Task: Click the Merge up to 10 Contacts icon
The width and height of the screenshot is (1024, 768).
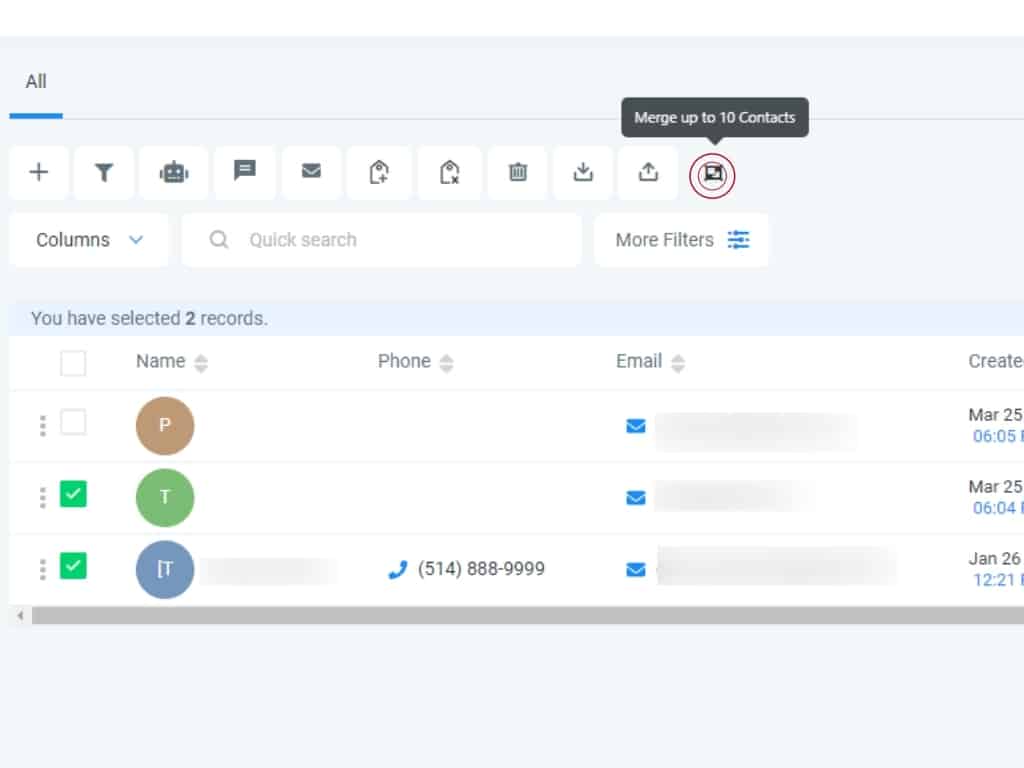Action: [x=712, y=174]
